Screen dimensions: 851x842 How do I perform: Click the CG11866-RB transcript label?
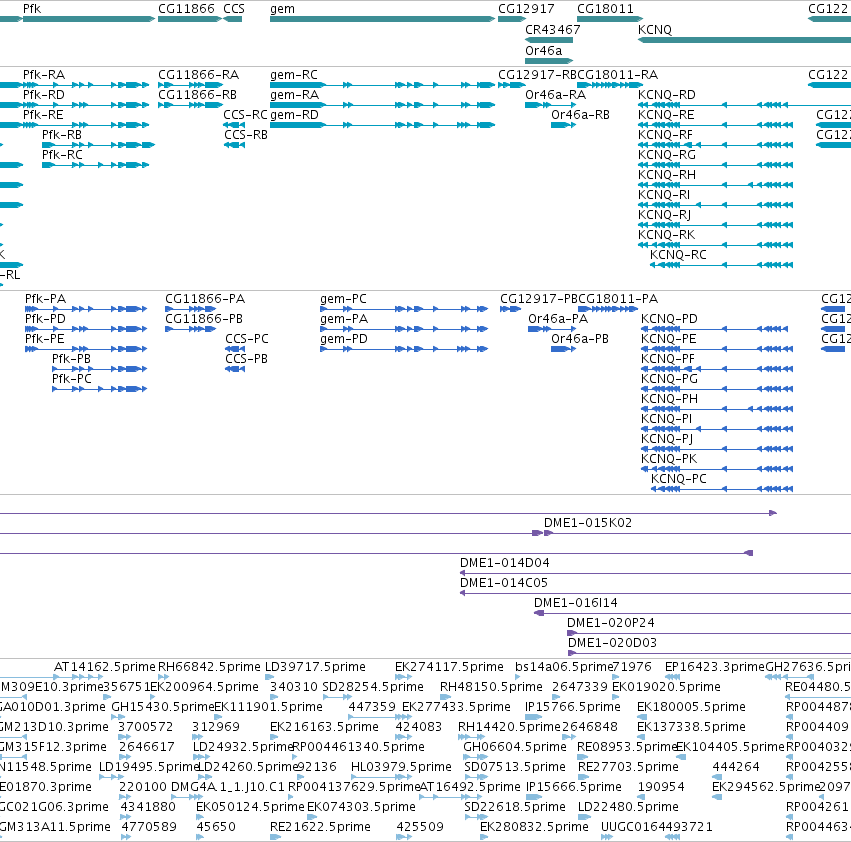tap(198, 94)
